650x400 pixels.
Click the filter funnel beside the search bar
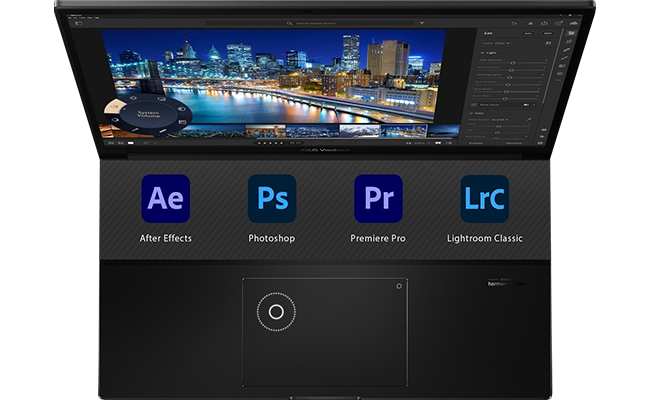coord(422,23)
